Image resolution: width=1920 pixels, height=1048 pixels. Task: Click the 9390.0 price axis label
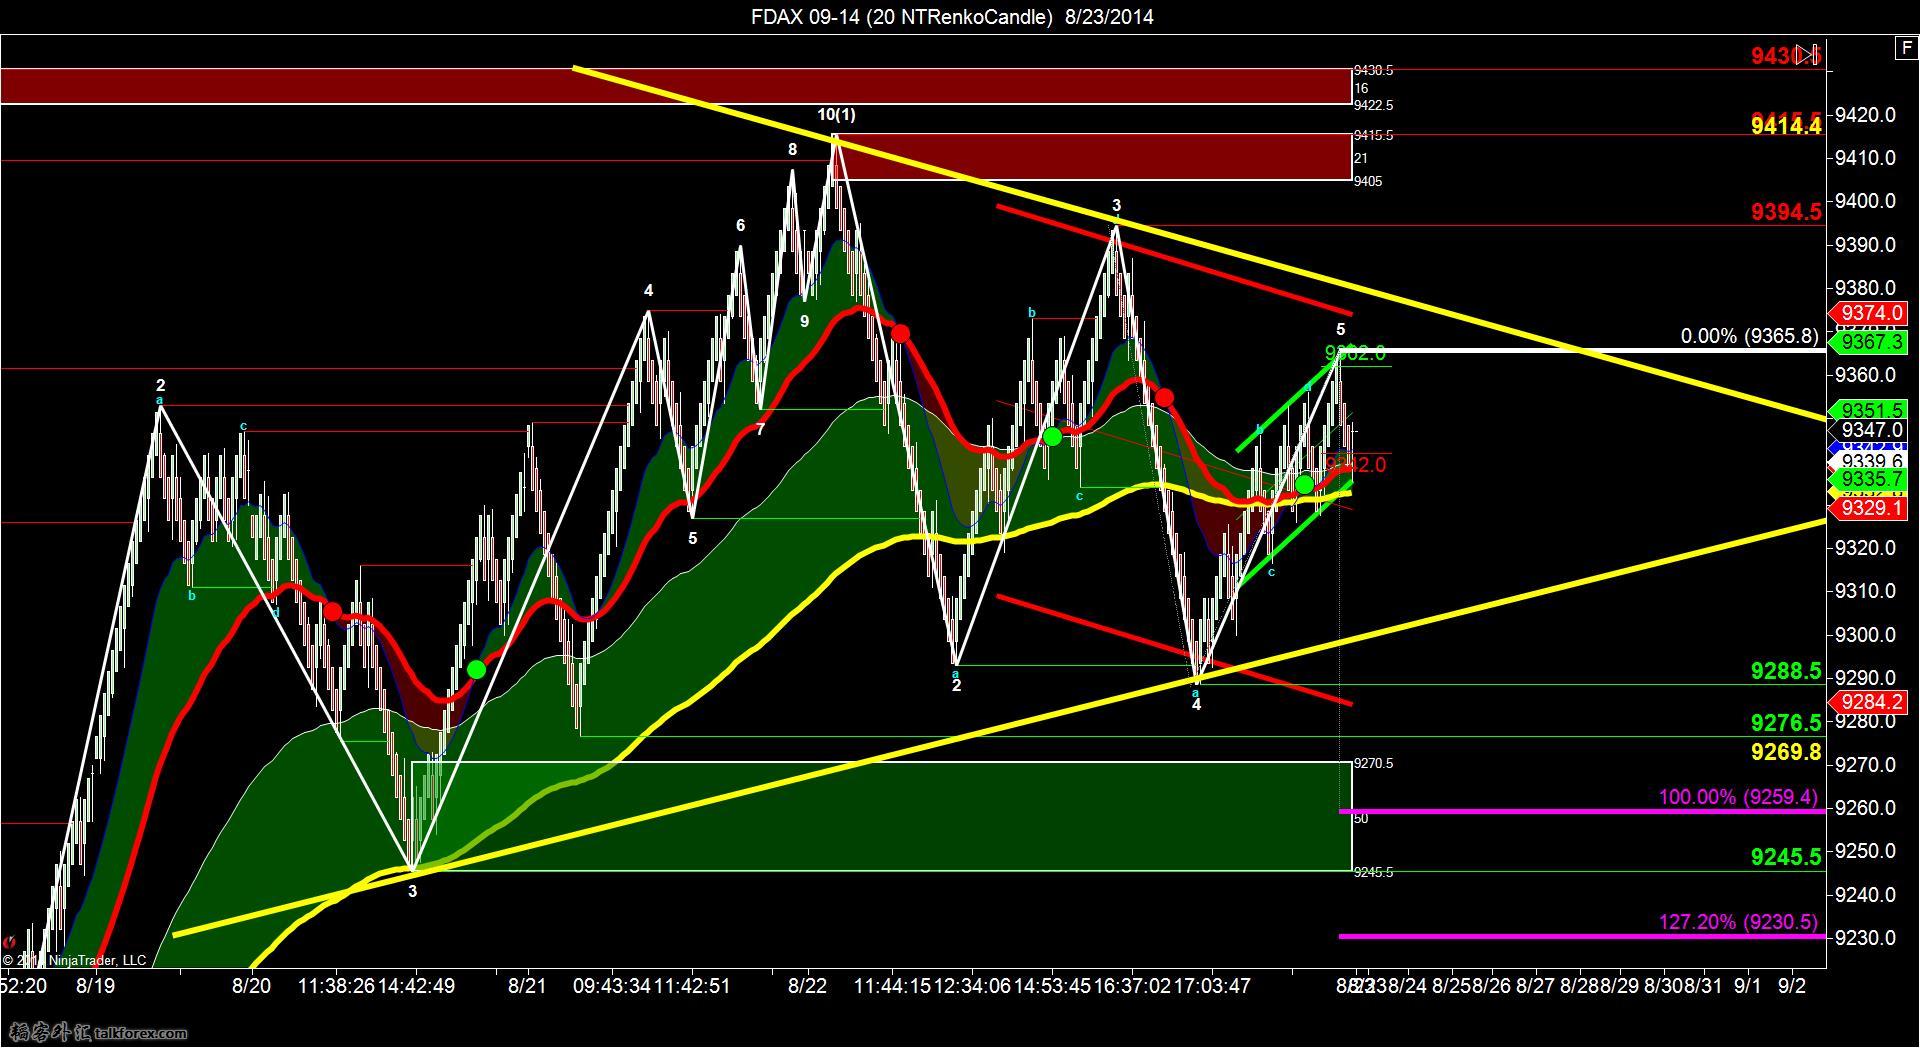[x=1865, y=245]
